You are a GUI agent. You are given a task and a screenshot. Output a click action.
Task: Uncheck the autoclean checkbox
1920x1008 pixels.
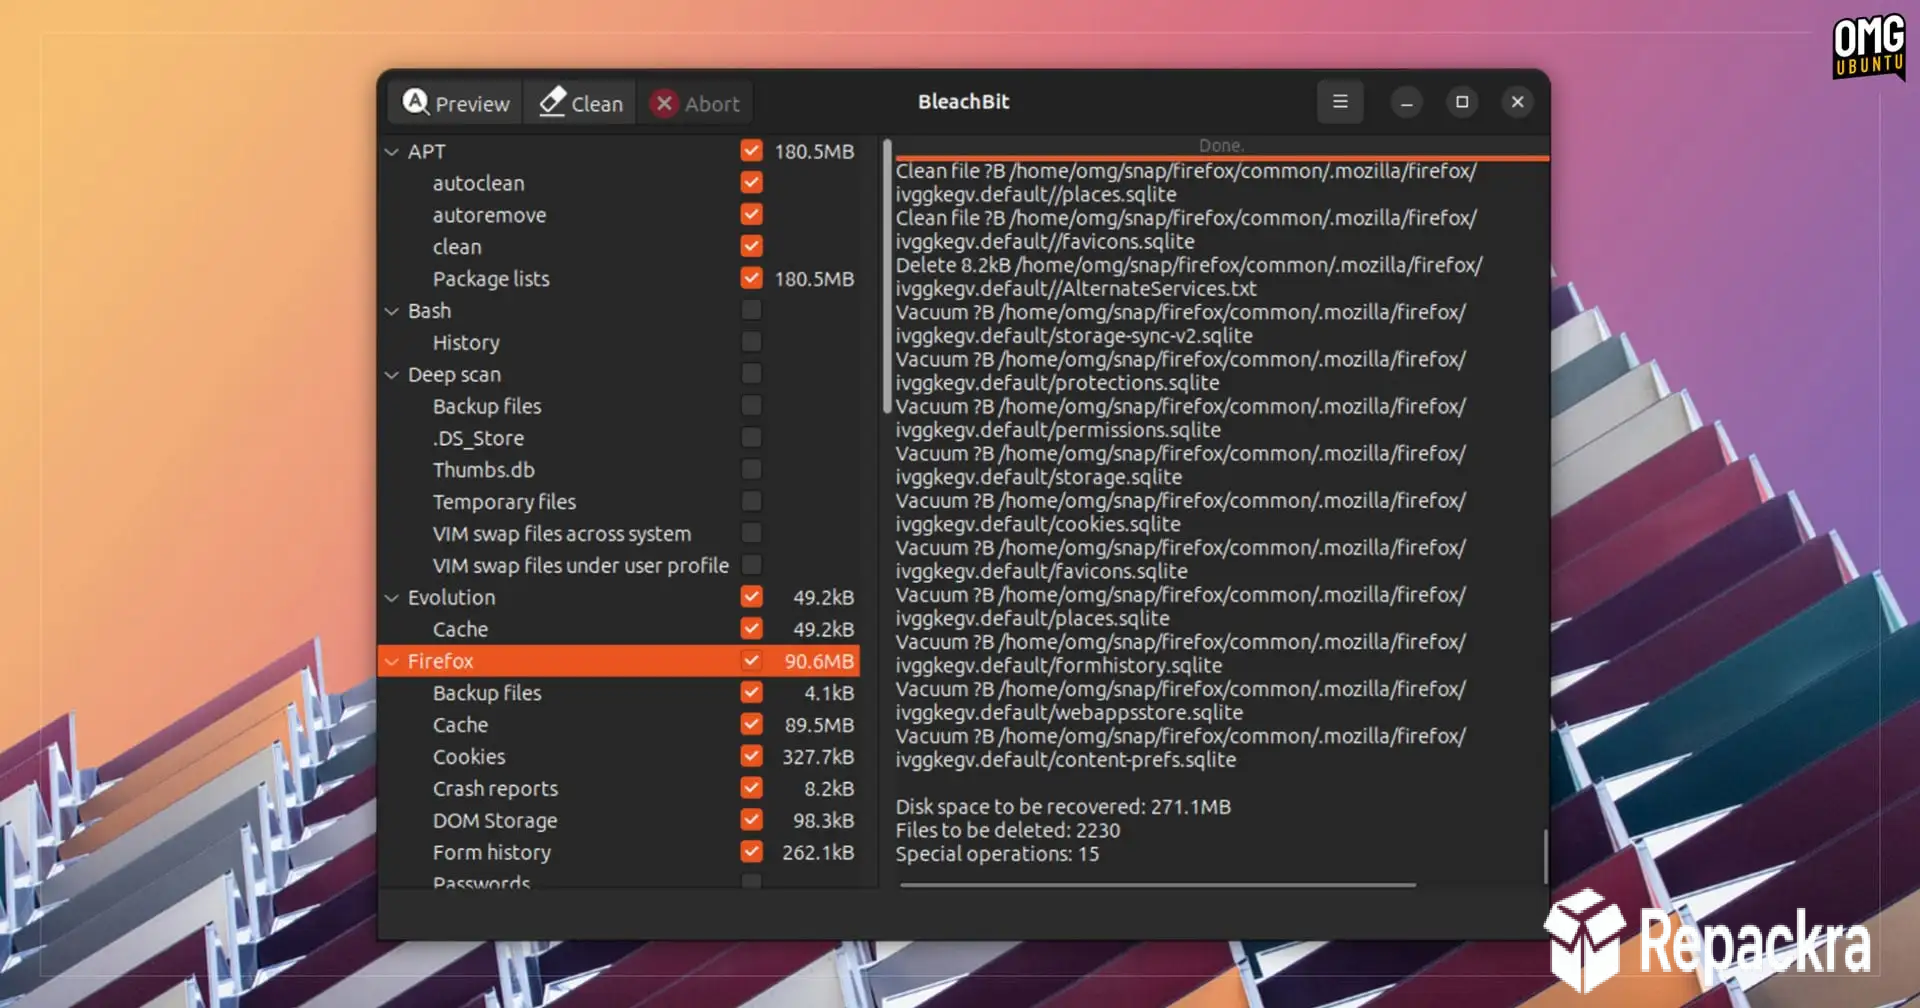751,182
